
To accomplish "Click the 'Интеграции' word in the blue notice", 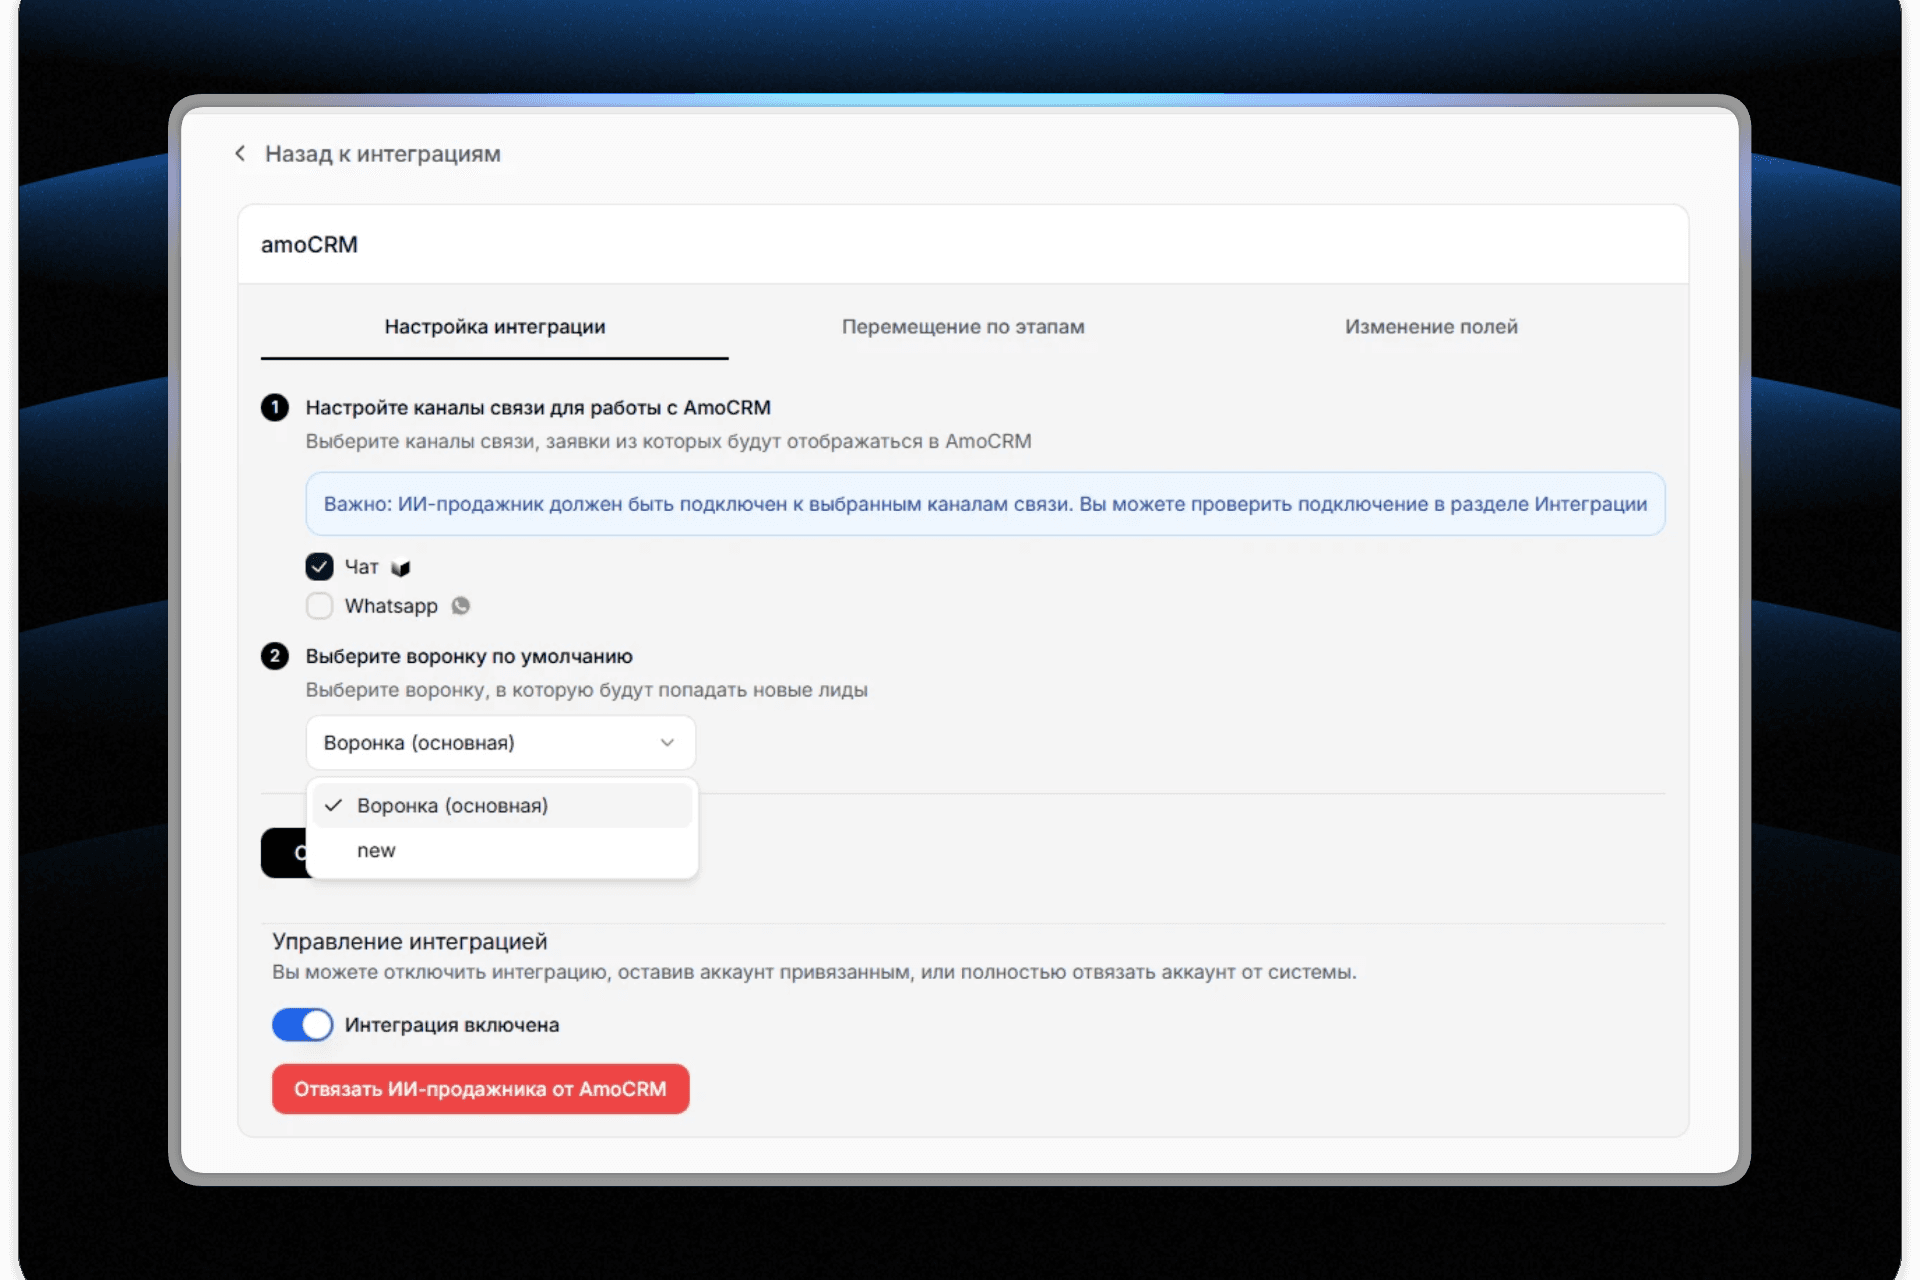I will click(1590, 504).
